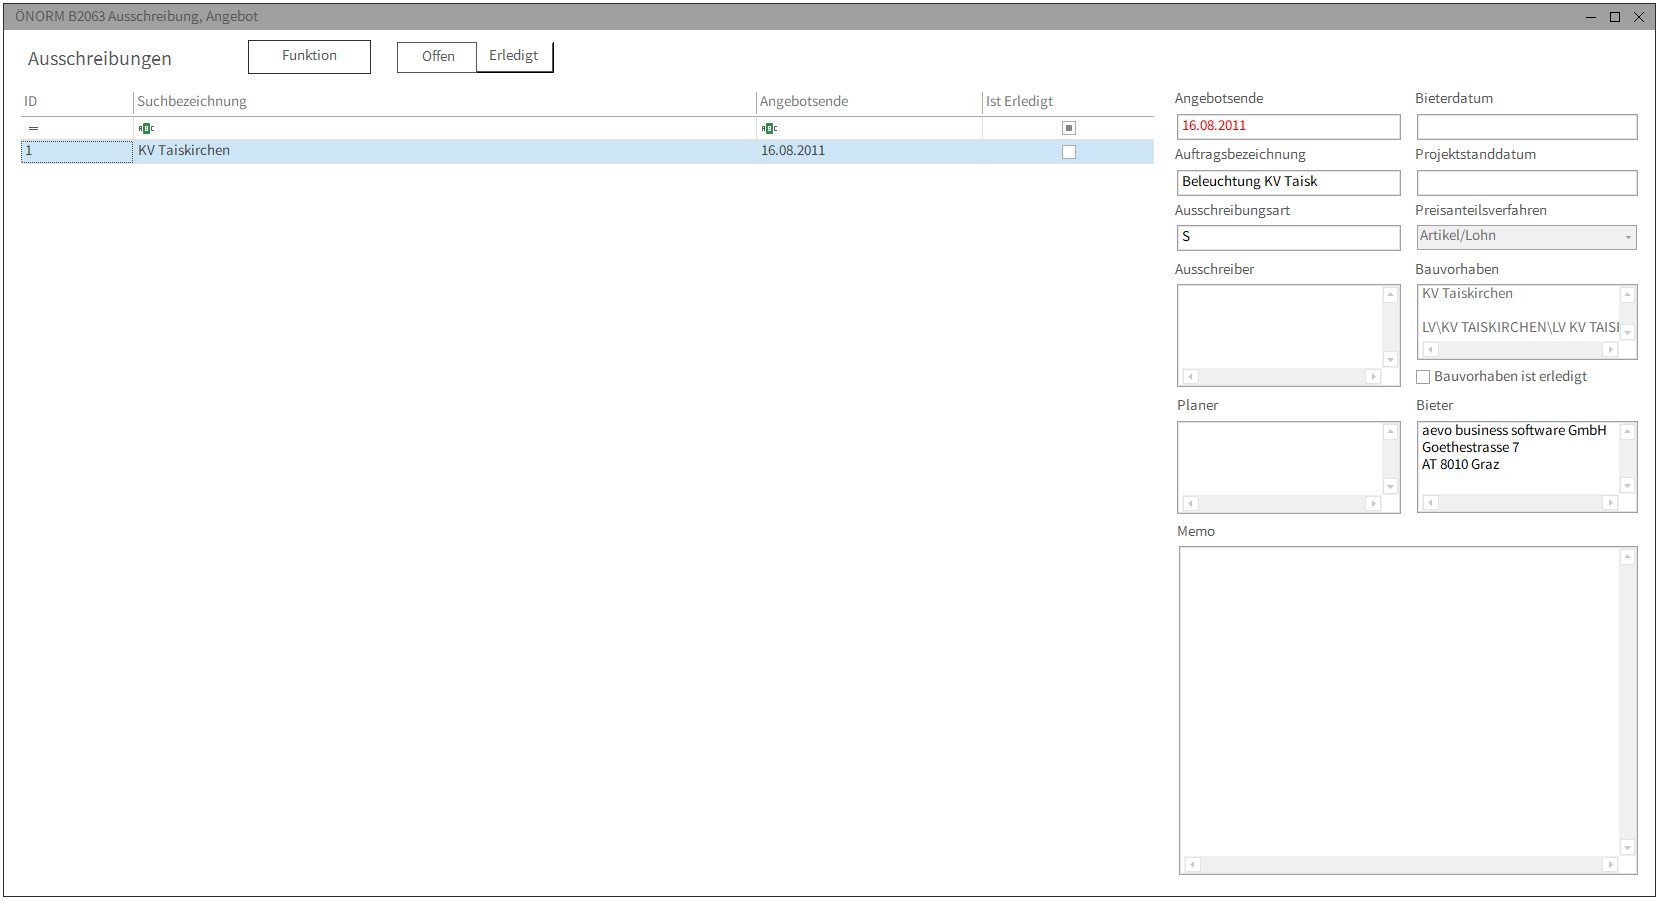This screenshot has height=899, width=1660.
Task: Toggle the Ist Erledigt filter checkbox
Action: pyautogui.click(x=1069, y=128)
